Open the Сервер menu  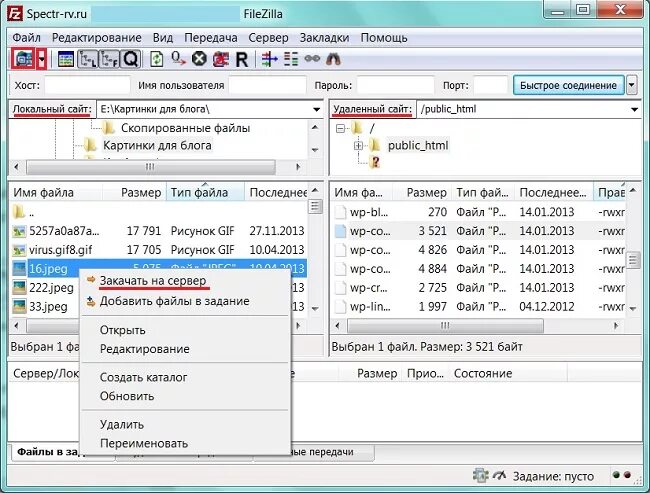pyautogui.click(x=268, y=38)
